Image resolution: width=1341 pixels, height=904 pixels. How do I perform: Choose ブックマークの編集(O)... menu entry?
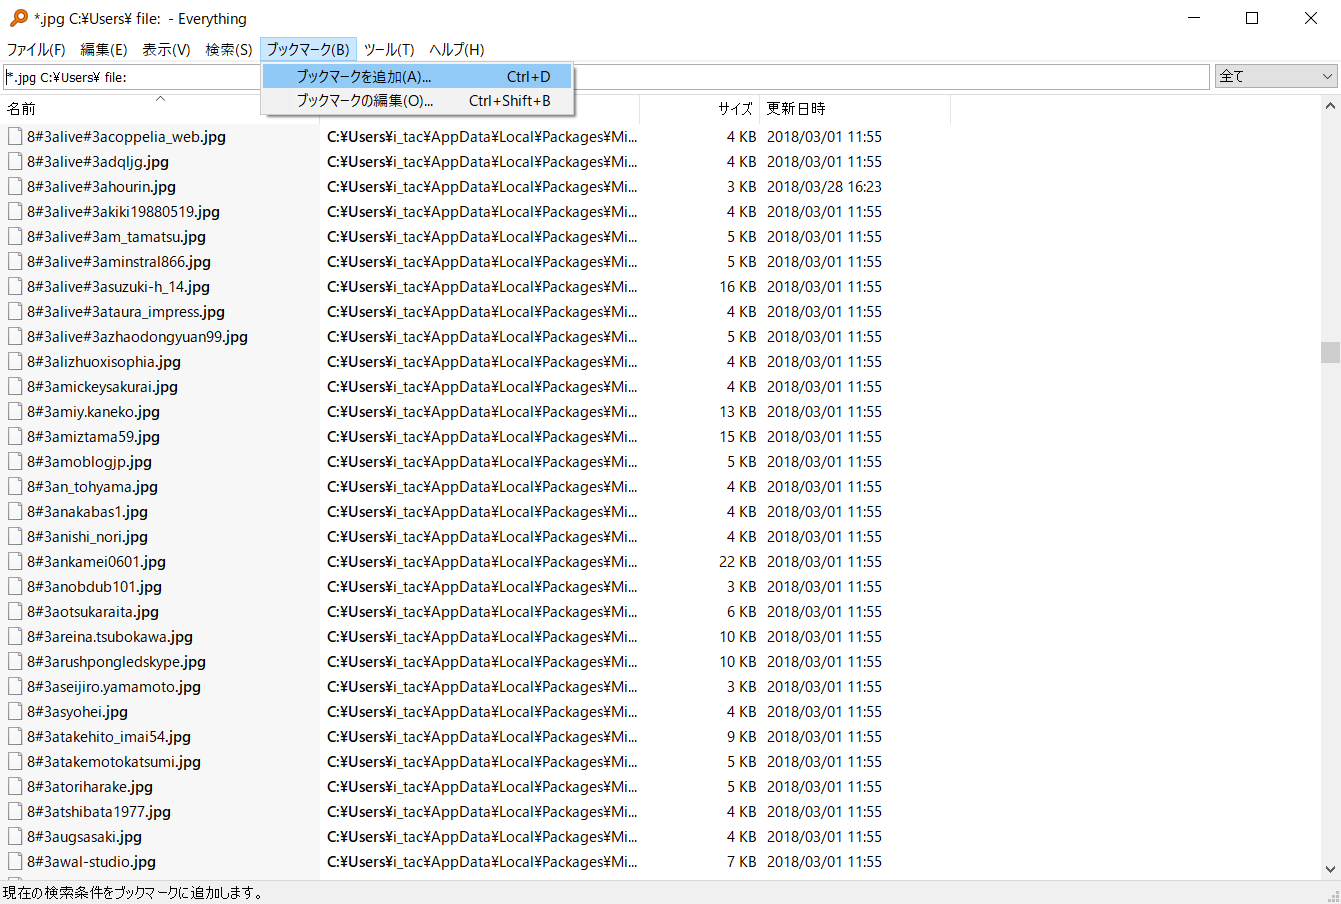pyautogui.click(x=417, y=101)
